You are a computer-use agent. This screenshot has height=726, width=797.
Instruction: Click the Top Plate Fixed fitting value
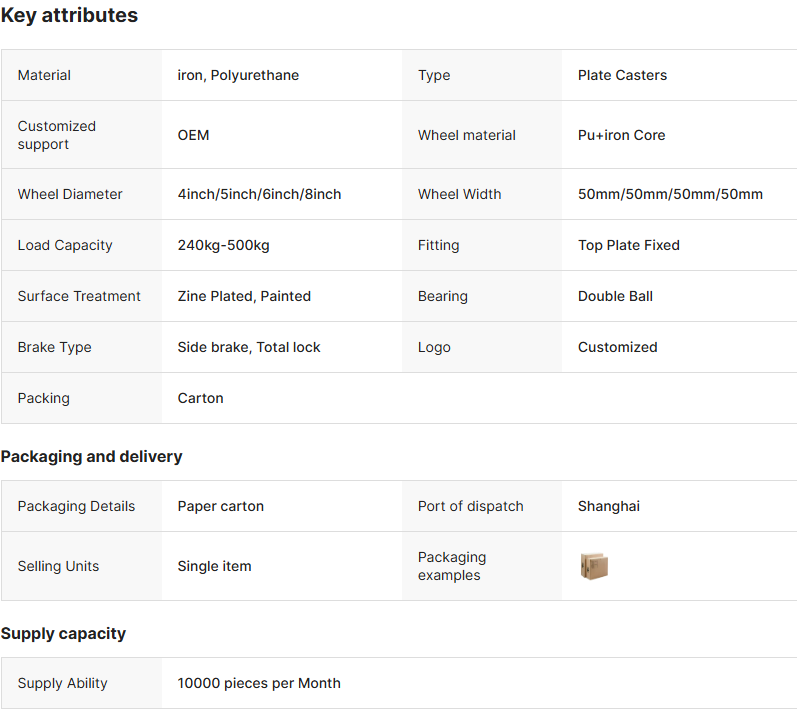click(x=628, y=246)
